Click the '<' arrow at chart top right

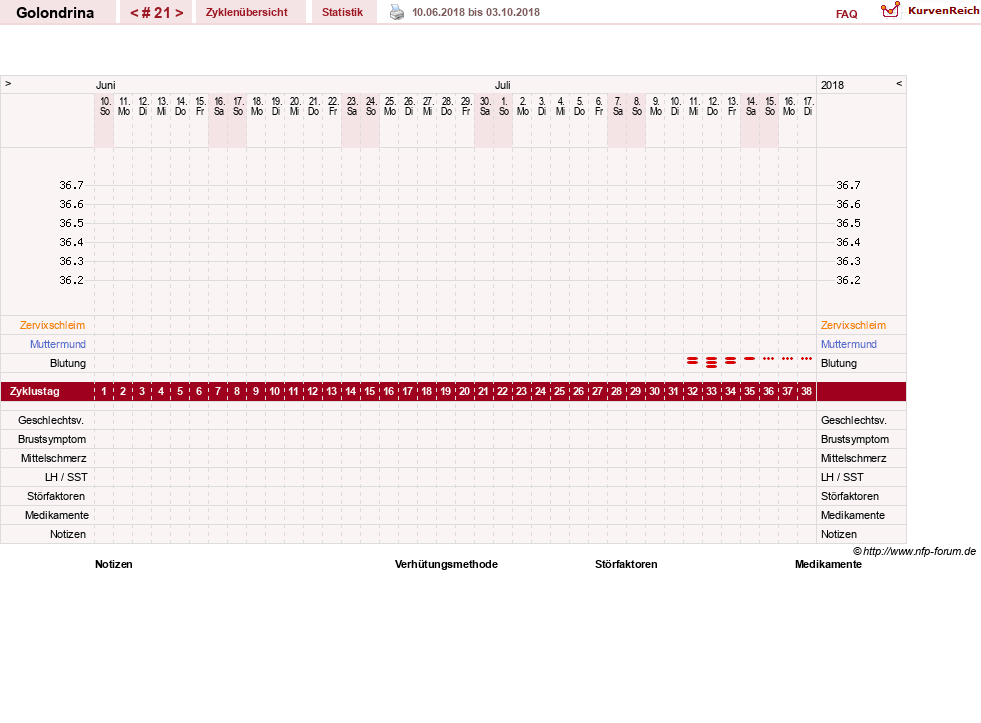point(899,83)
